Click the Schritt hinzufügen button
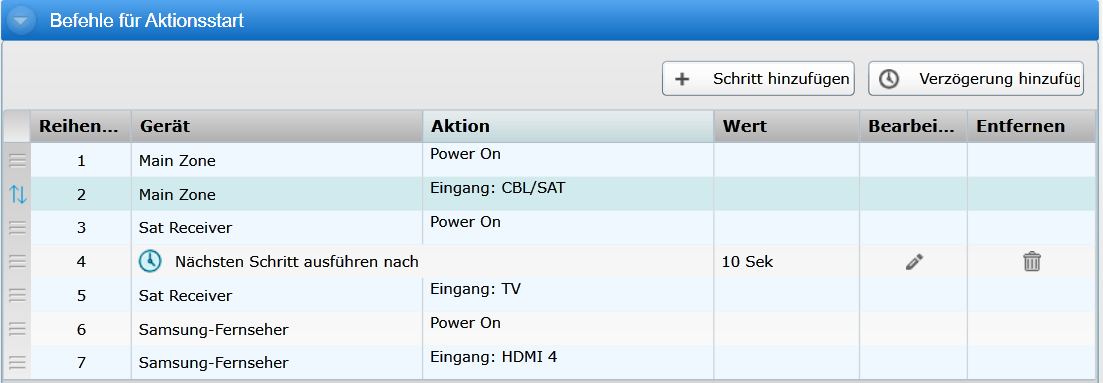The width and height of the screenshot is (1103, 383). click(758, 78)
